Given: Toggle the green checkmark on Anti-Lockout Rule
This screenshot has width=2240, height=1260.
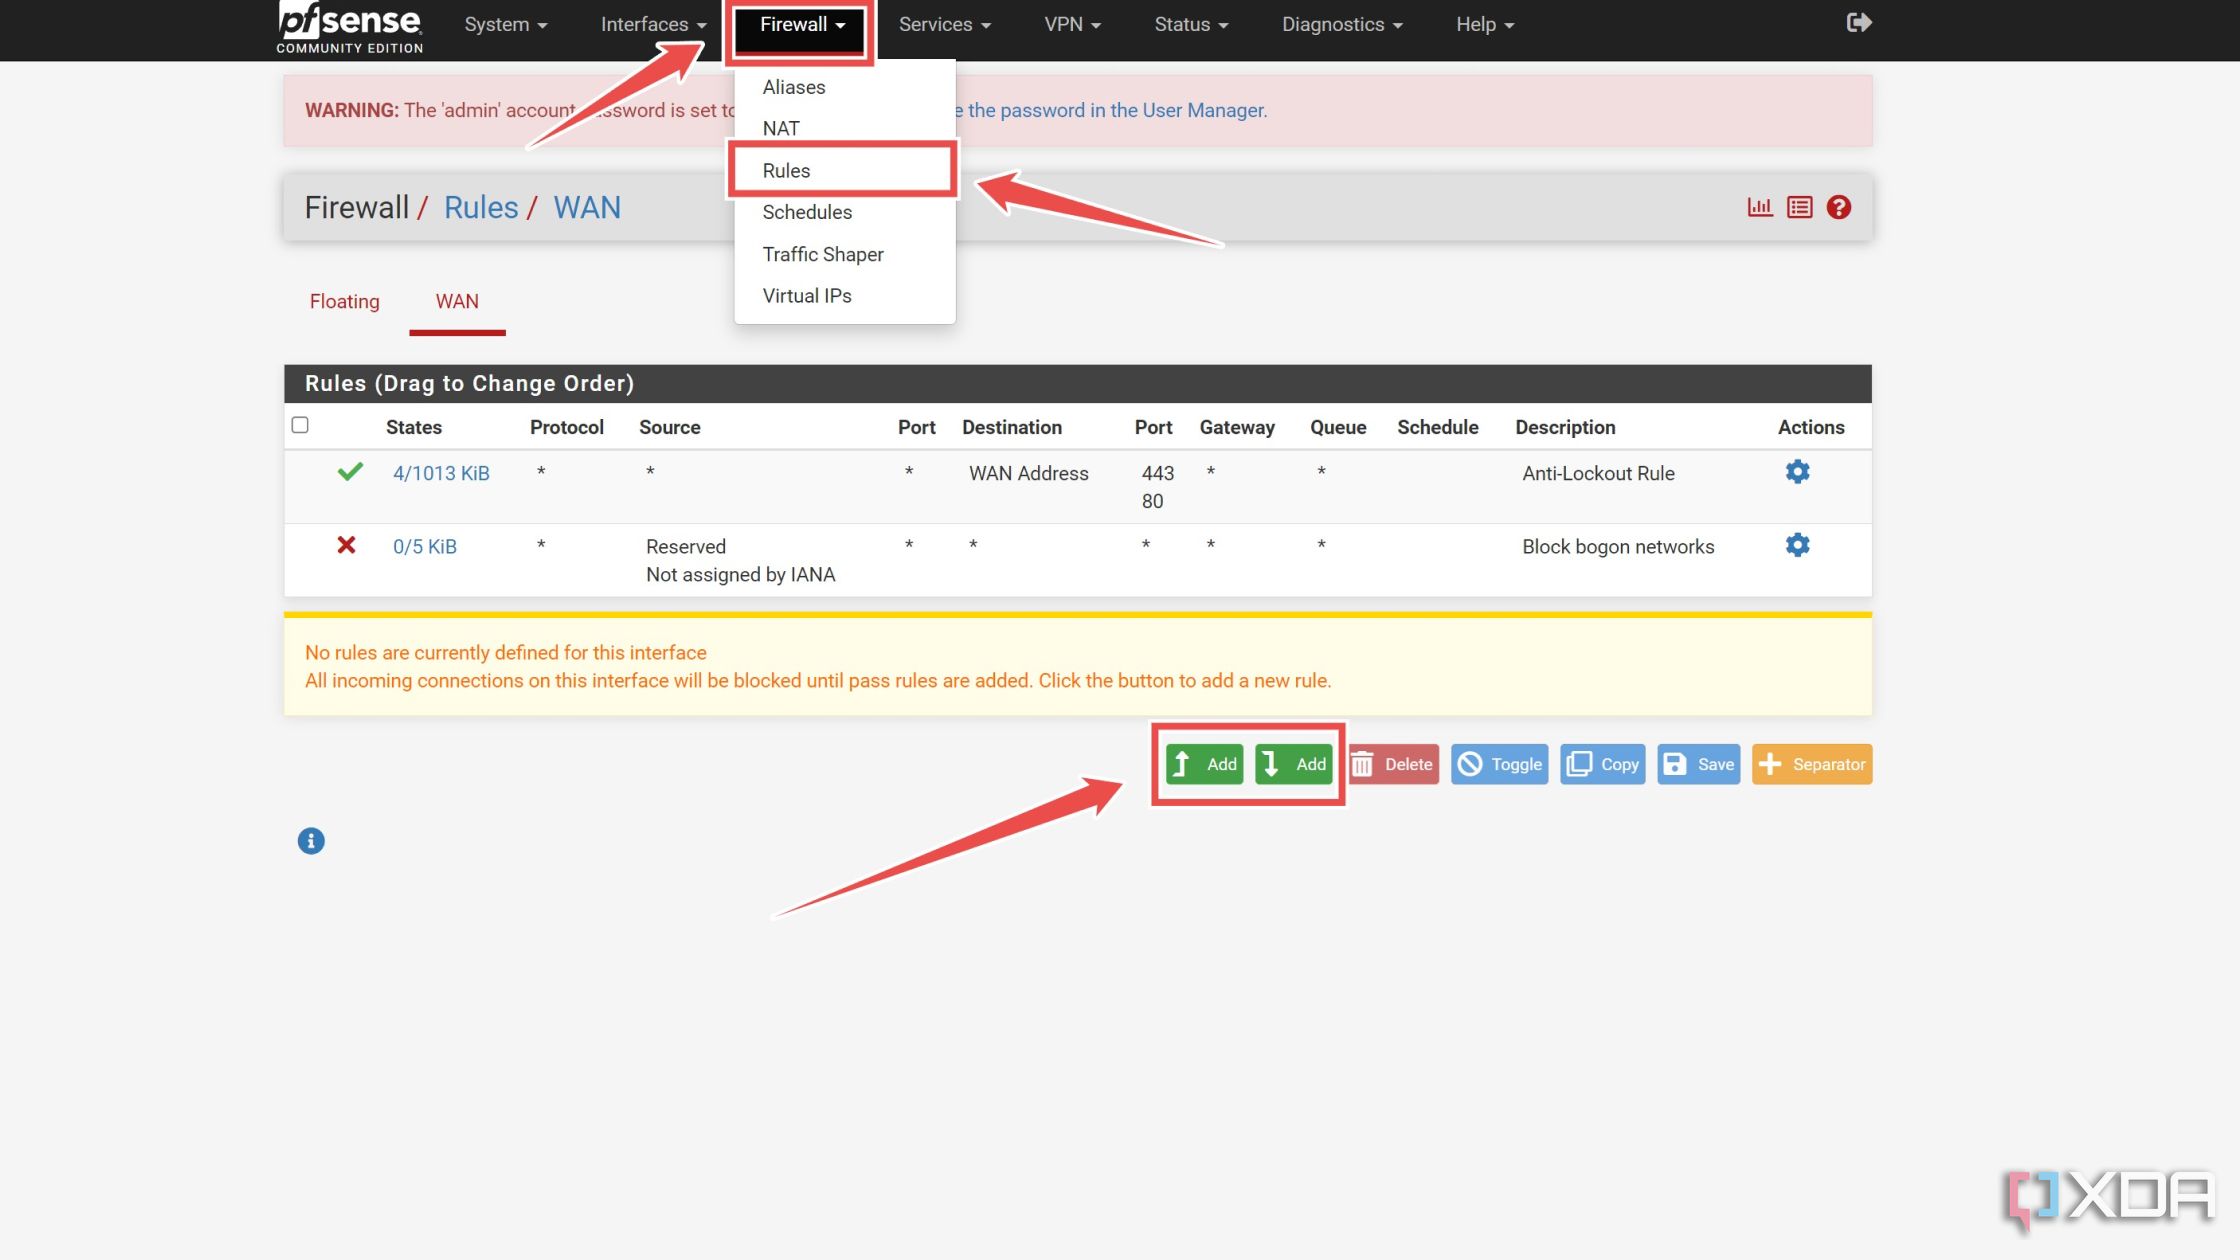Looking at the screenshot, I should point(348,472).
